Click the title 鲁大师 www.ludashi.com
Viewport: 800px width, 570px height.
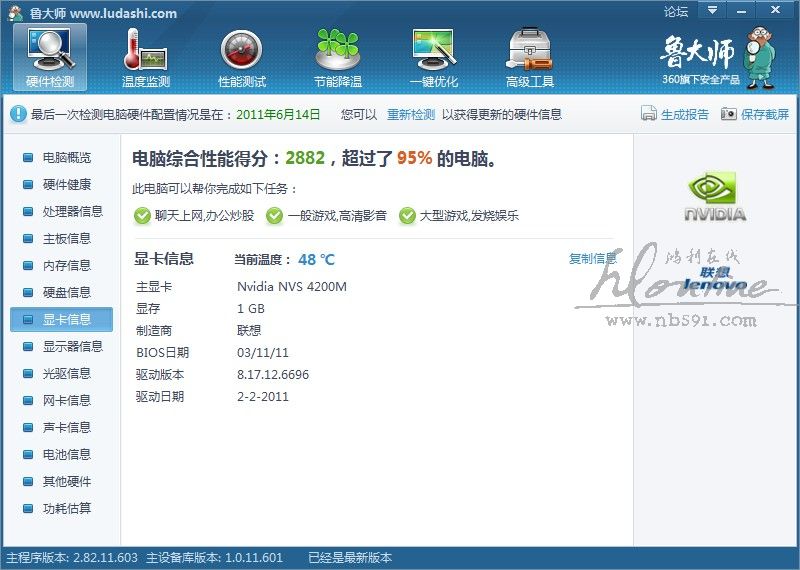pos(103,13)
